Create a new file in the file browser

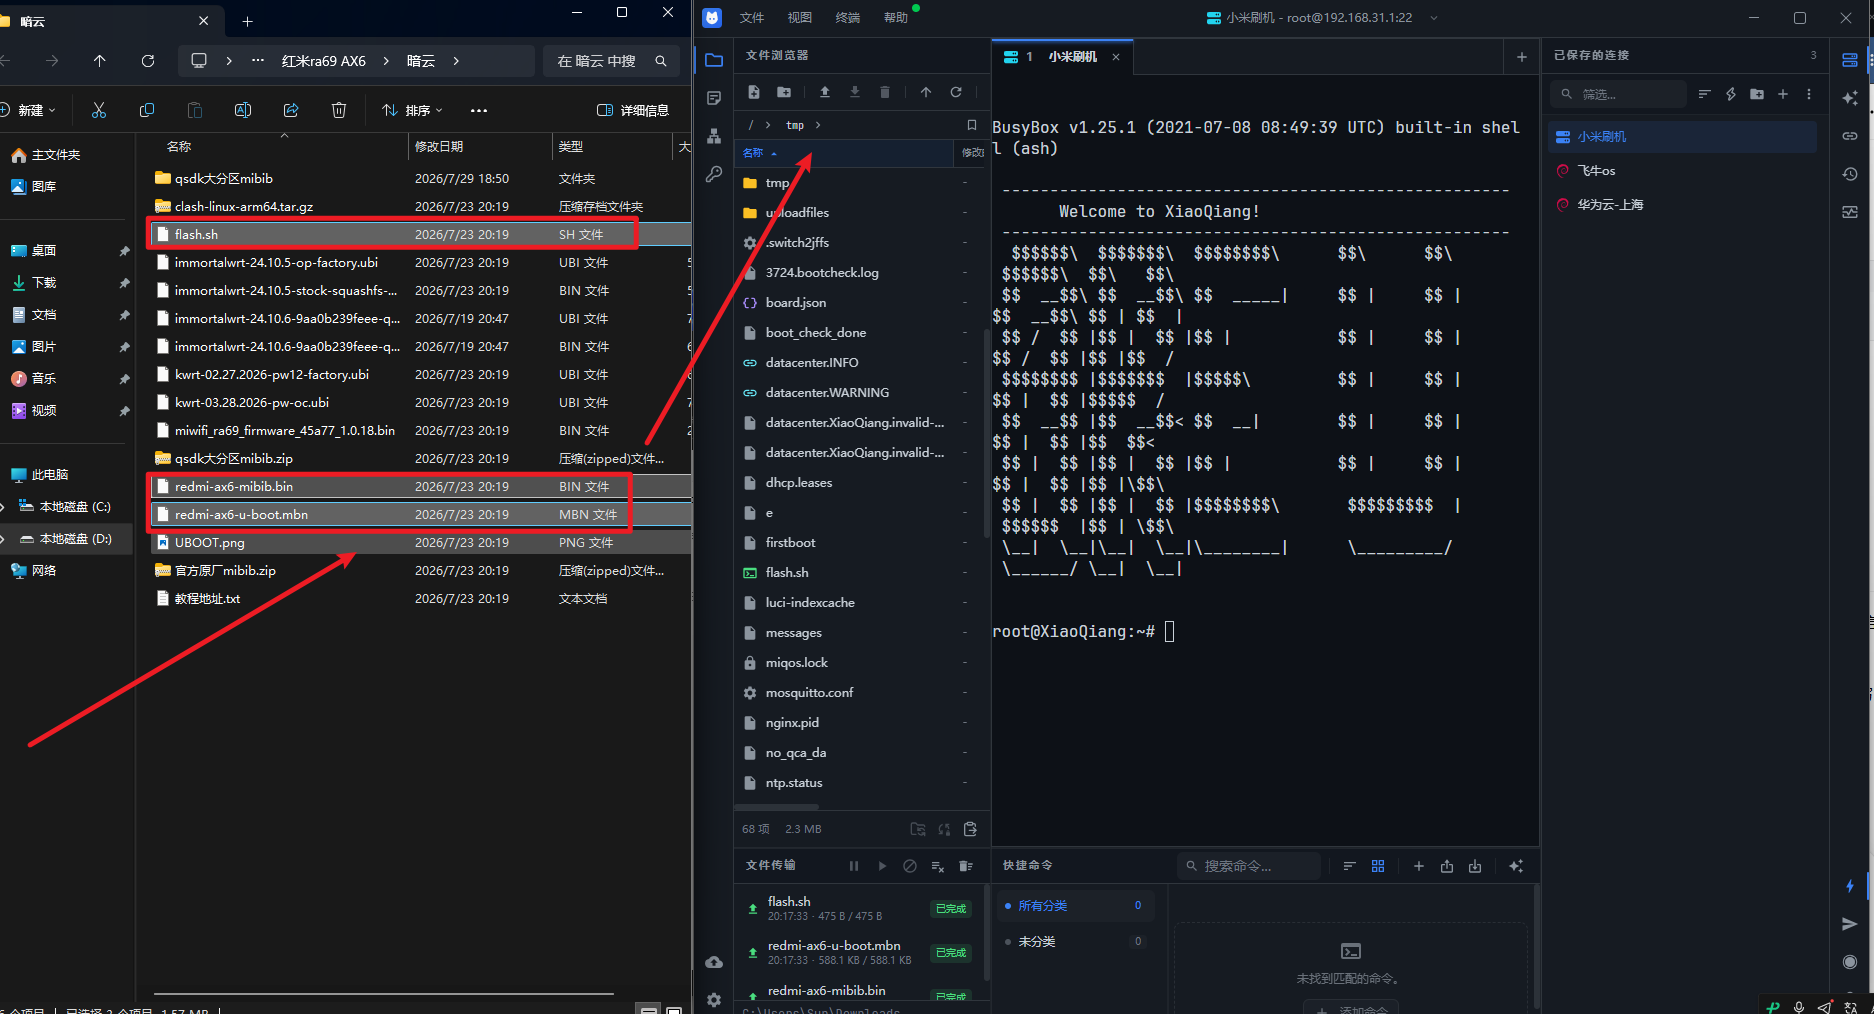754,92
